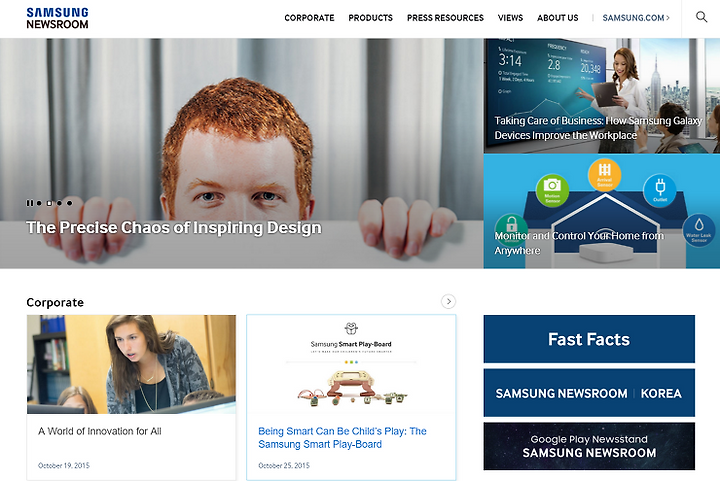The height and width of the screenshot is (481, 720).
Task: Open the search magnifier icon
Action: tap(701, 17)
